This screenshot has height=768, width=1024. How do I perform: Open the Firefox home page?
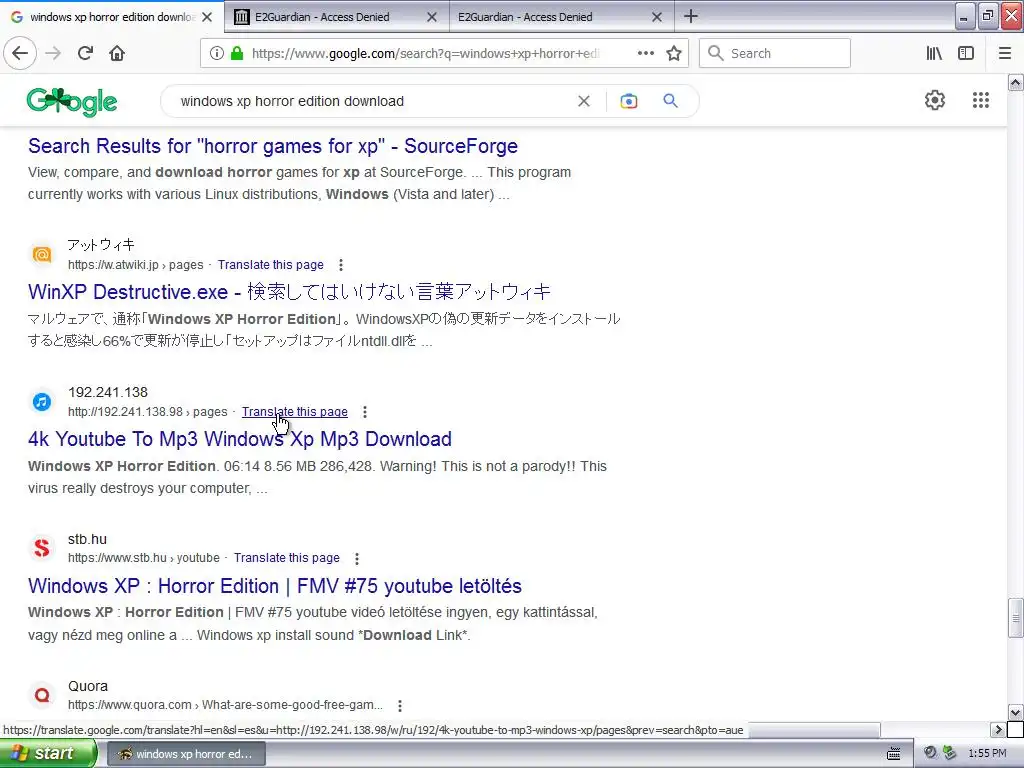click(x=117, y=53)
